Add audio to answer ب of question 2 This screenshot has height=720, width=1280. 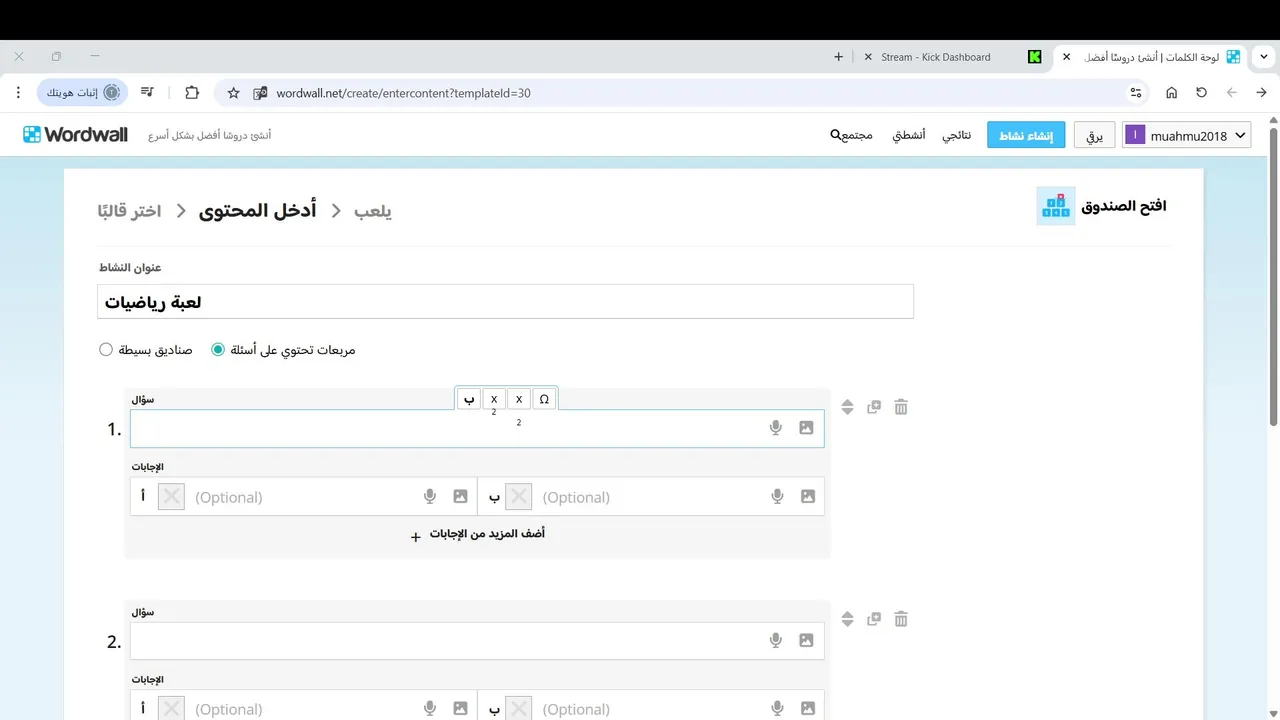[777, 708]
